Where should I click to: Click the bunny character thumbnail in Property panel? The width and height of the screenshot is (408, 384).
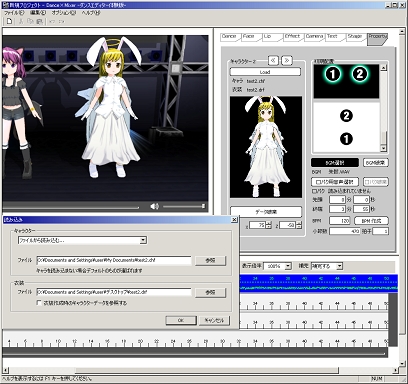266,147
